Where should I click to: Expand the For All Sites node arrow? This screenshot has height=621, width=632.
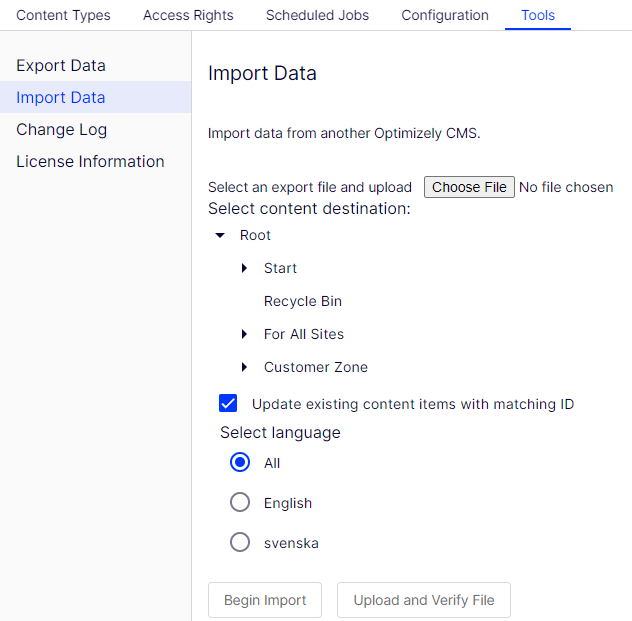244,334
